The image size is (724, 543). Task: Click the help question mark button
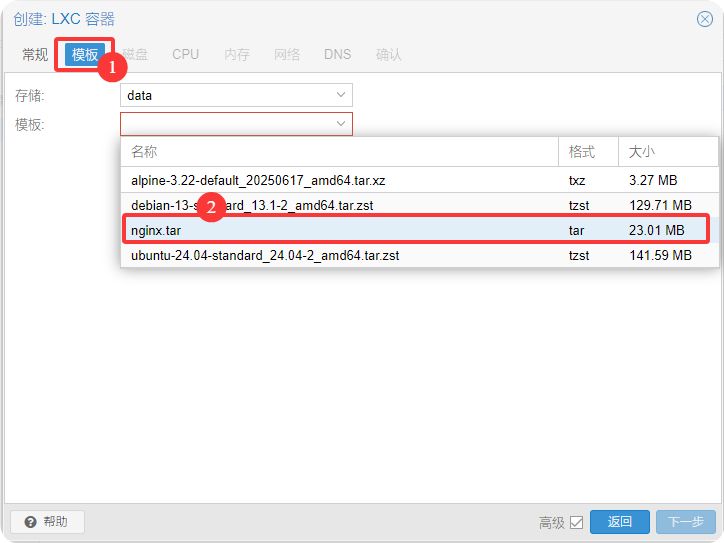(x=47, y=522)
